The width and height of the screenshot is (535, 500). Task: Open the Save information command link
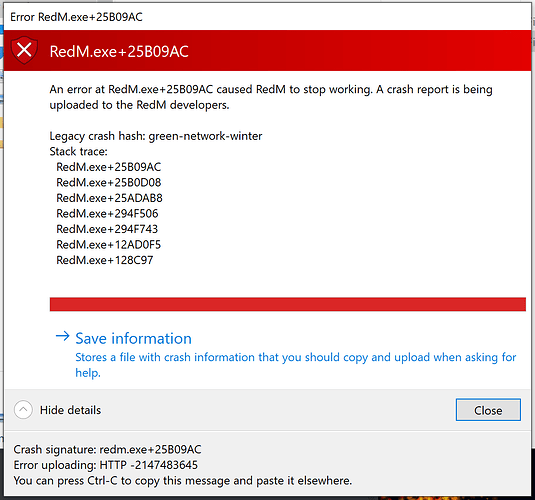coord(133,338)
